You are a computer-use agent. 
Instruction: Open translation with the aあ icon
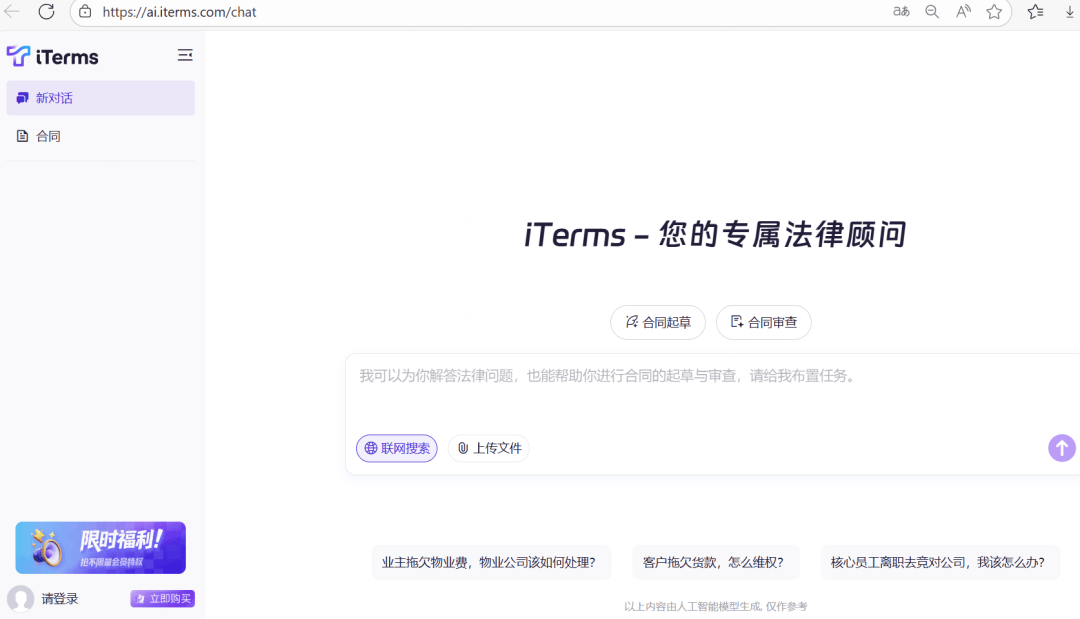tap(900, 12)
